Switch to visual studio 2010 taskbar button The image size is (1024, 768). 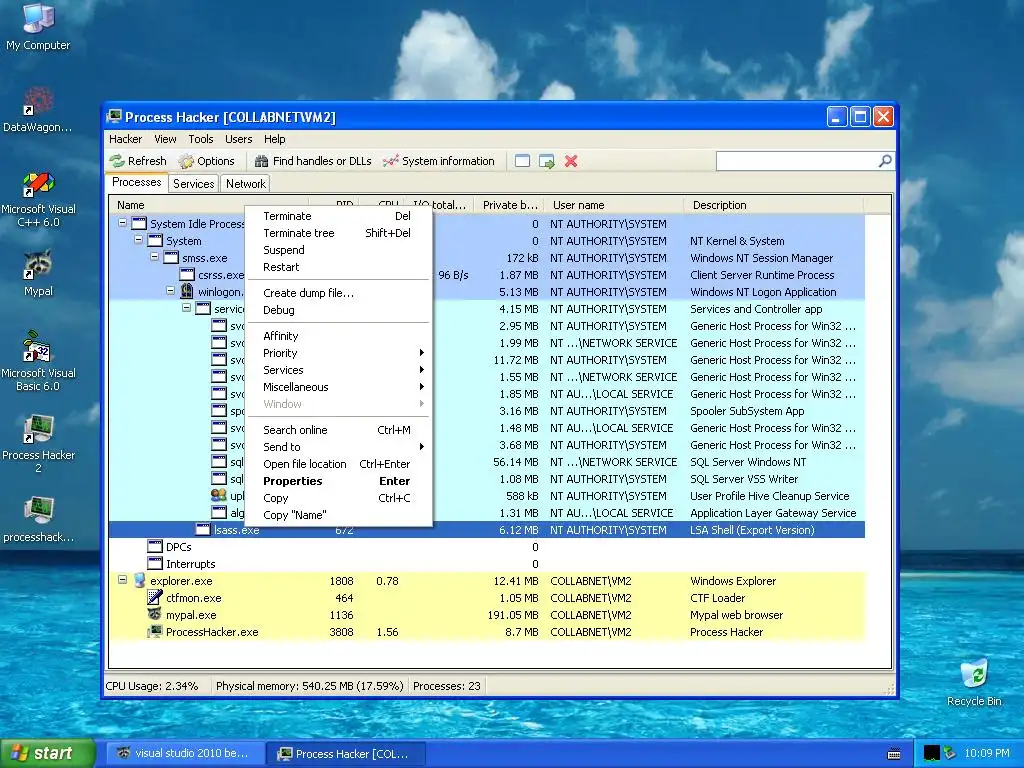(185, 753)
